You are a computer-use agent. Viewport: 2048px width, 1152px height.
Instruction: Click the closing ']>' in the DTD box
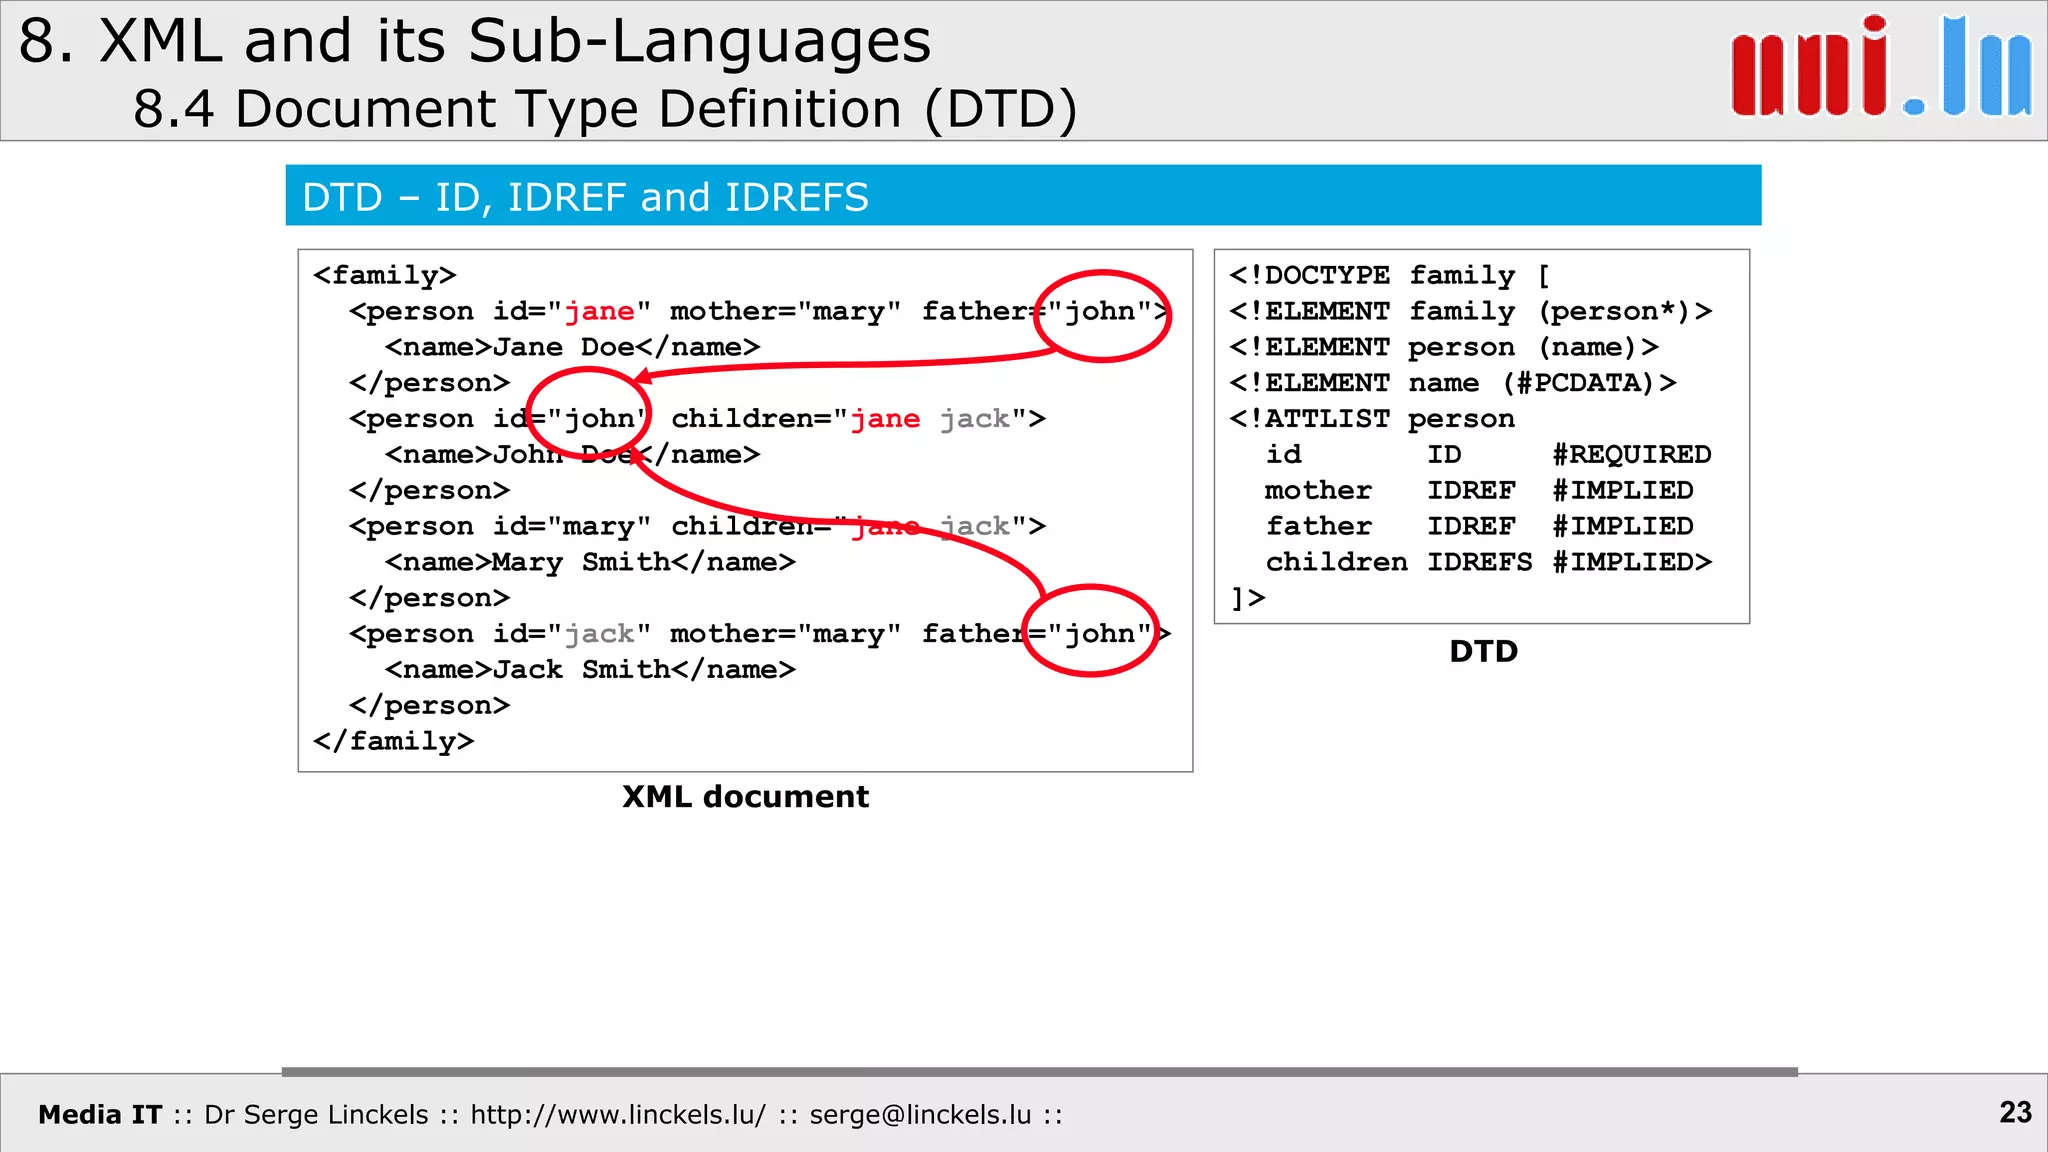(x=1247, y=598)
